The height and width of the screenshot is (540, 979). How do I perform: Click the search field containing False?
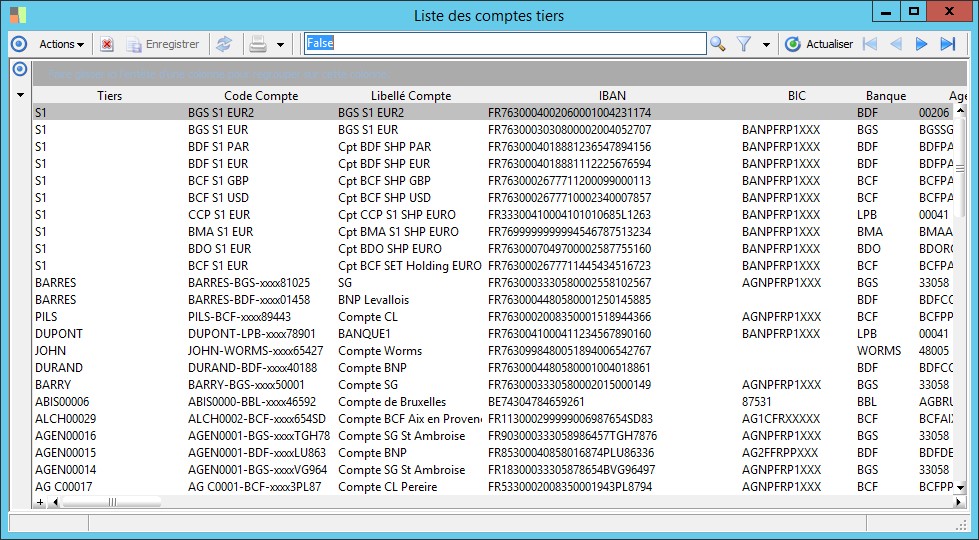[505, 44]
